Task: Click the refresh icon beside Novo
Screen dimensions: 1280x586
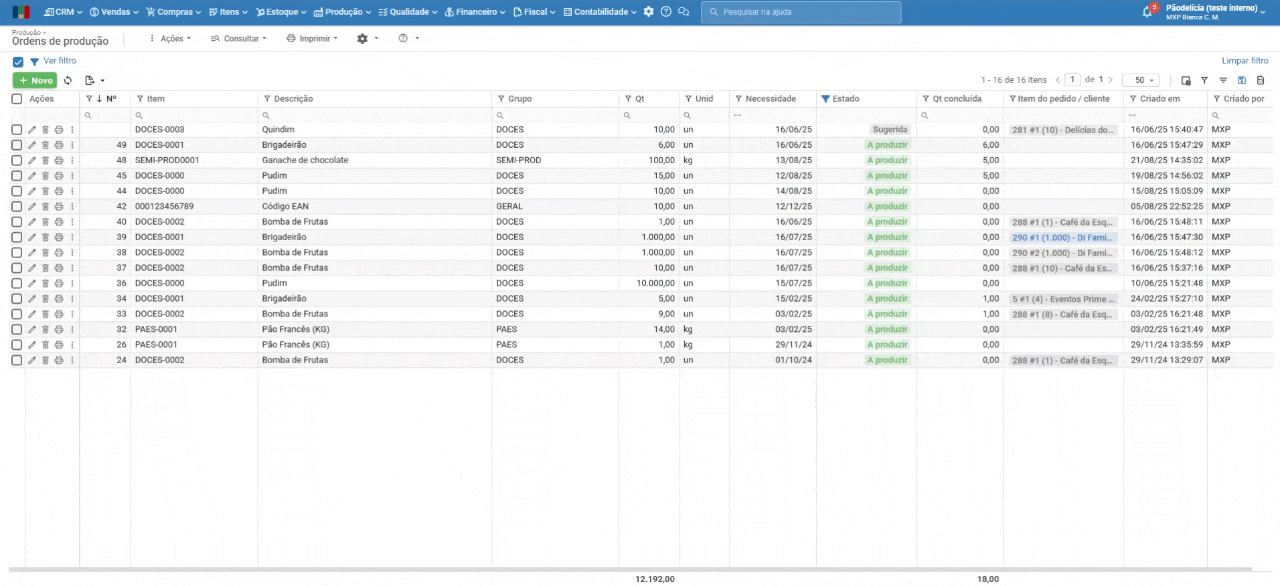Action: pos(68,80)
